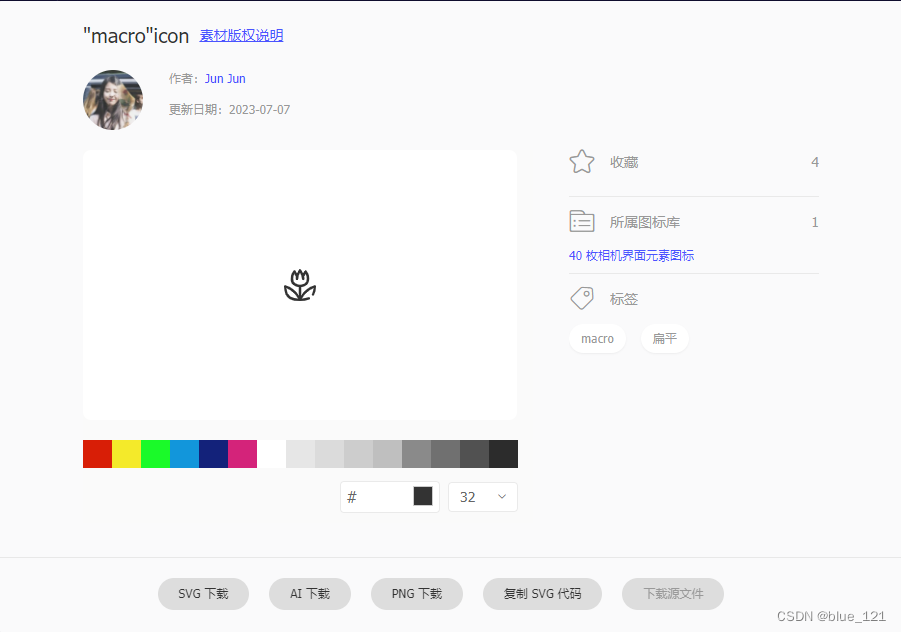
Task: Toggle favorite by clicking 收藏
Action: (x=623, y=162)
